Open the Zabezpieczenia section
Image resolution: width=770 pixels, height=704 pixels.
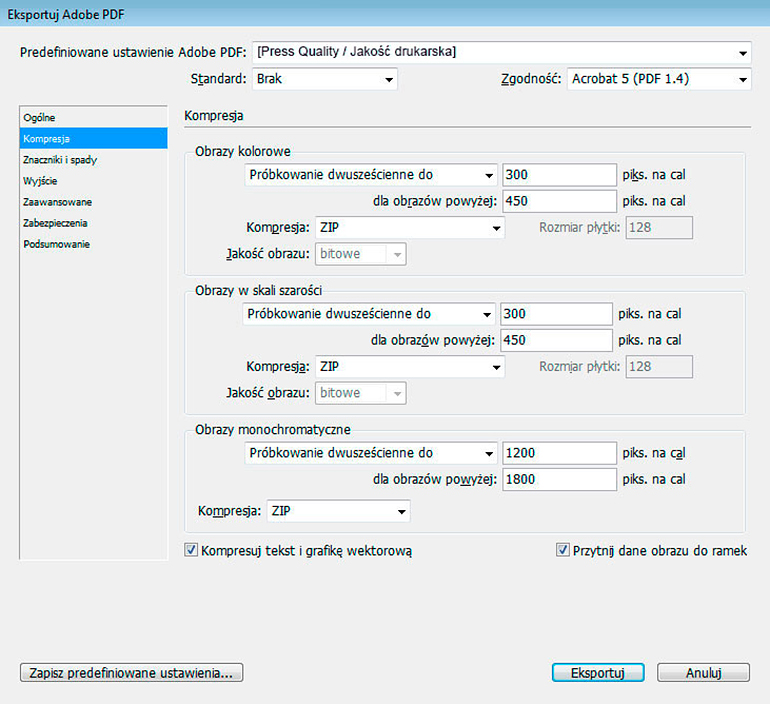coord(94,223)
